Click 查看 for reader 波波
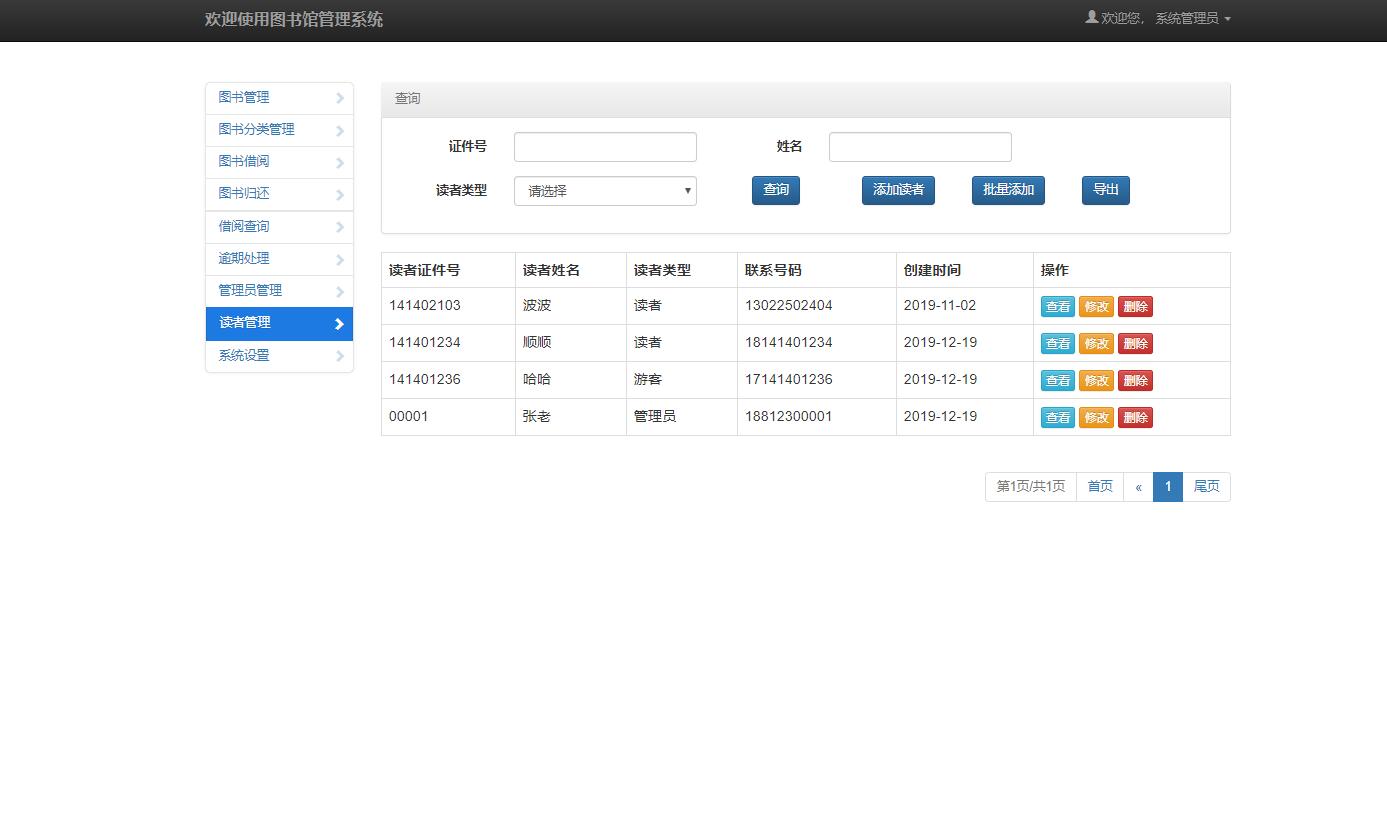This screenshot has width=1387, height=826. click(1057, 306)
